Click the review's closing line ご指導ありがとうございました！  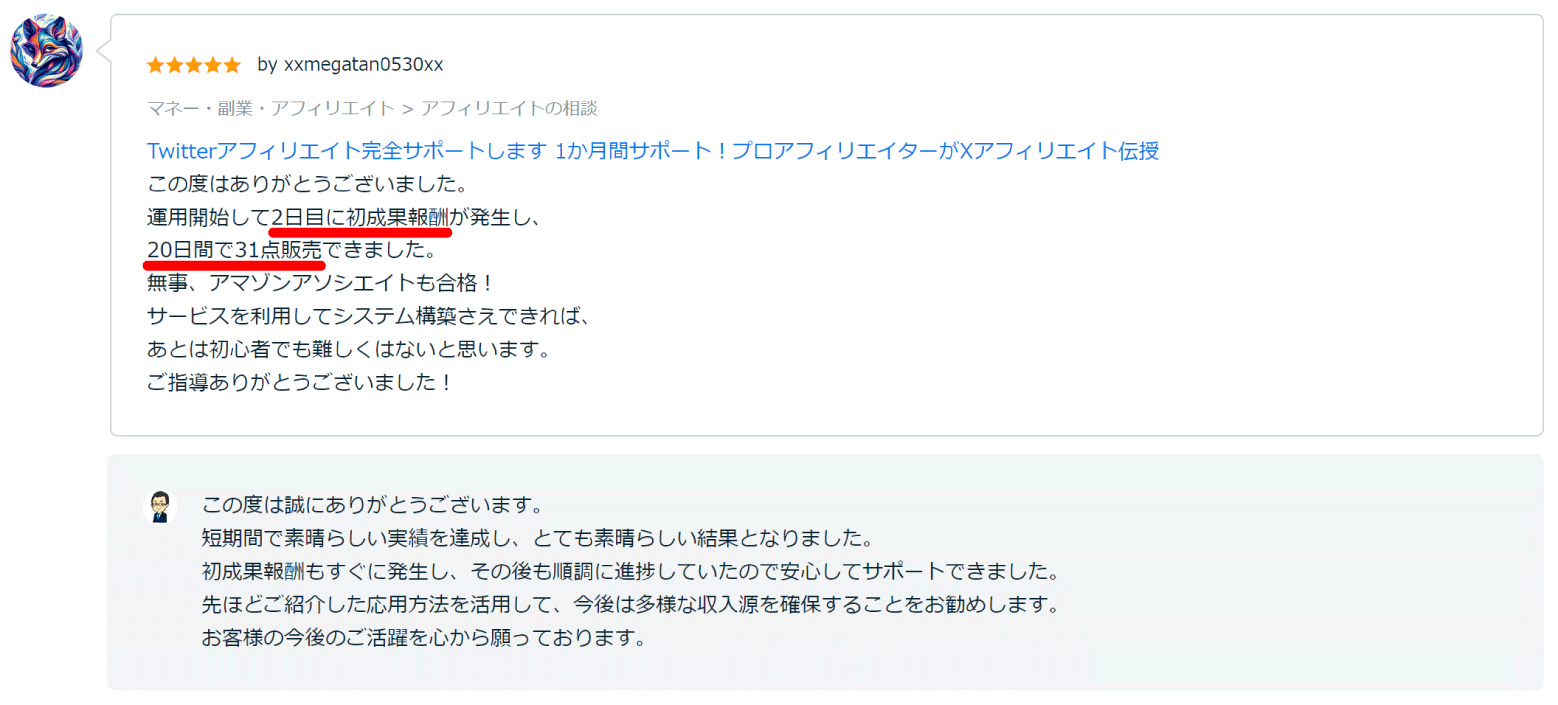[300, 382]
